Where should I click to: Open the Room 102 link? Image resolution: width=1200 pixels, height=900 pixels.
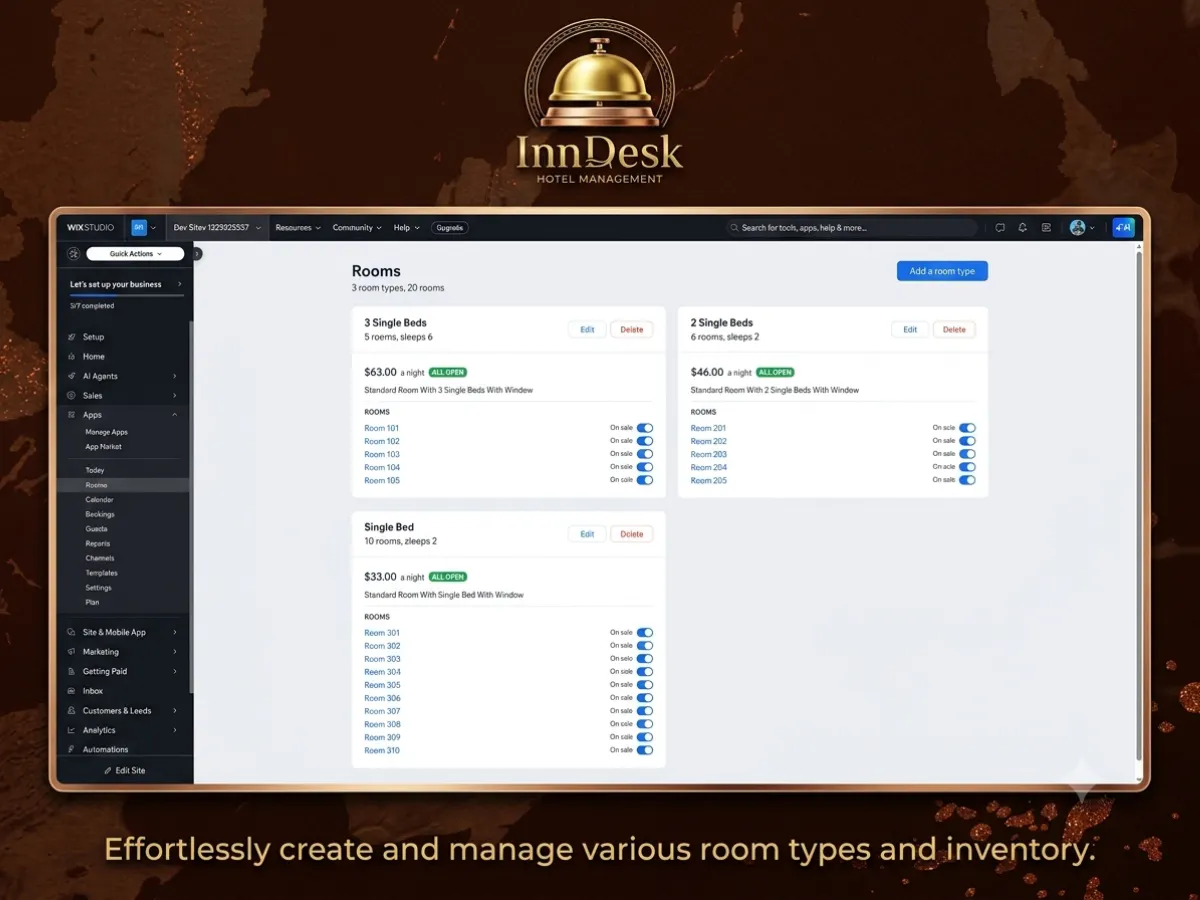tap(382, 441)
